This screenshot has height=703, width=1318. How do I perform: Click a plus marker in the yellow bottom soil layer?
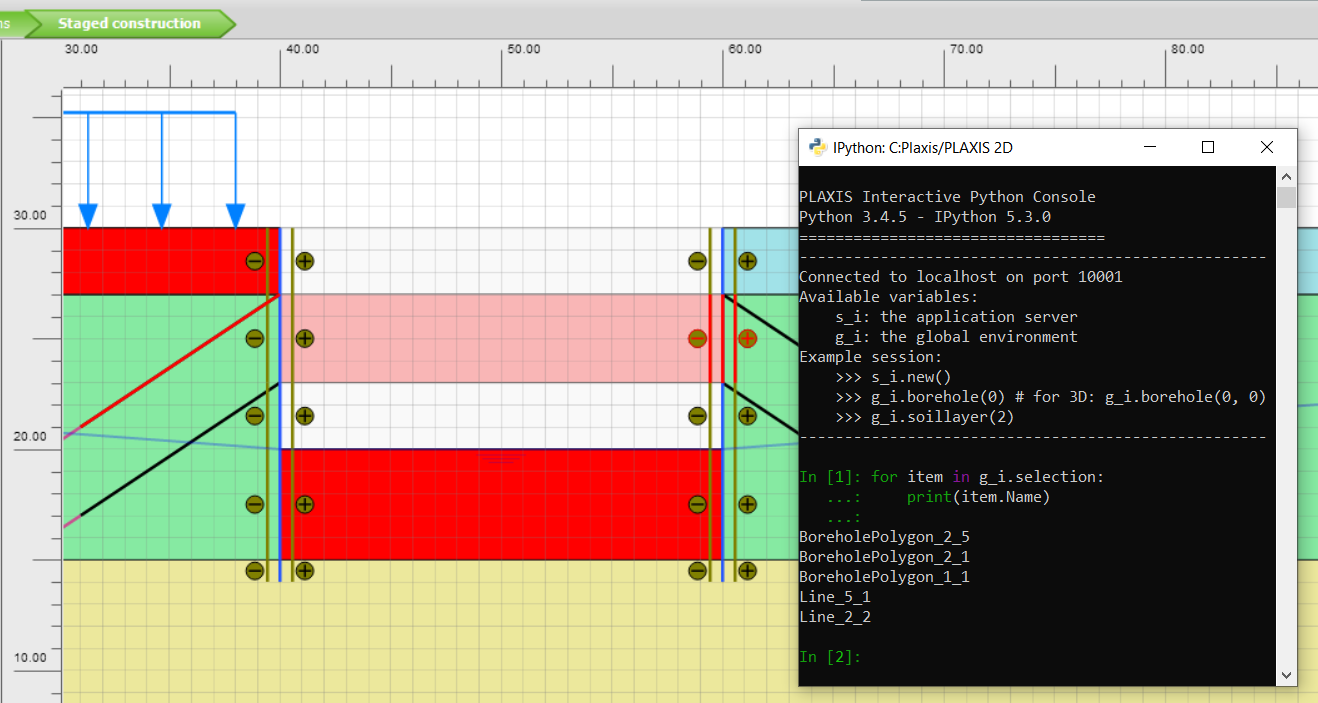[x=304, y=571]
